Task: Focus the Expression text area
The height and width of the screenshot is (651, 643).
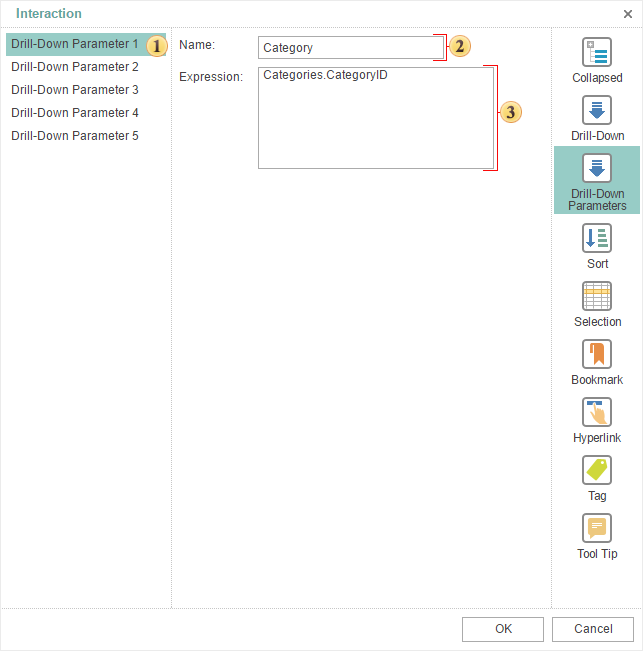Action: tap(375, 130)
